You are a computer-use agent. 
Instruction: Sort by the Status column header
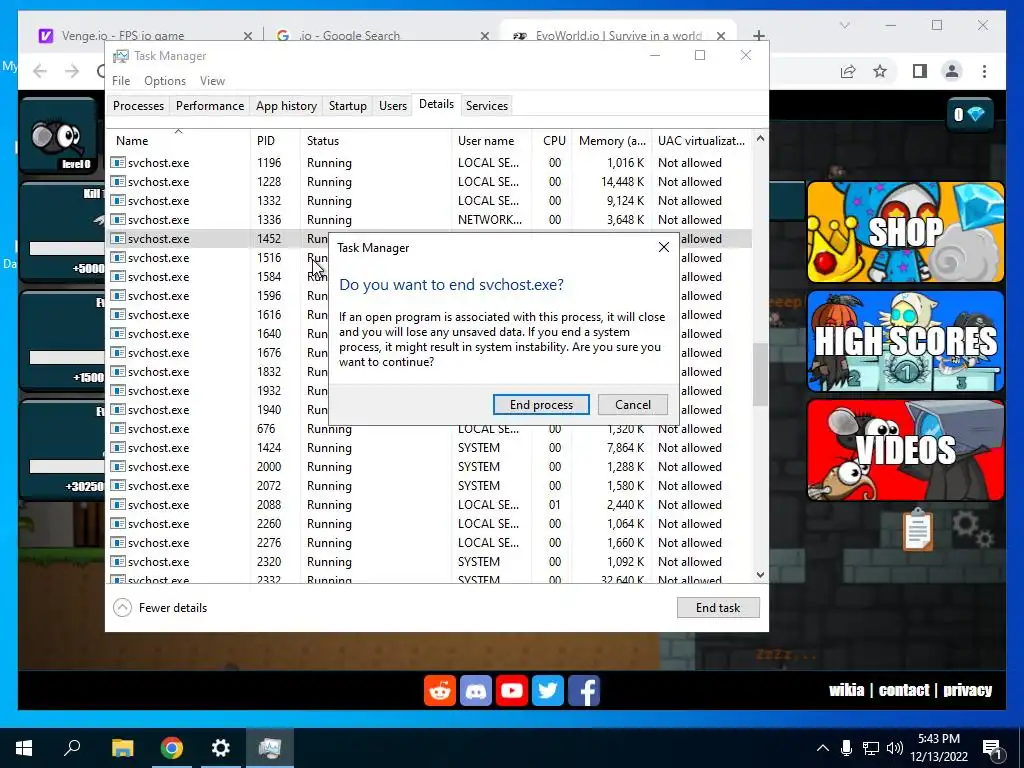376,140
